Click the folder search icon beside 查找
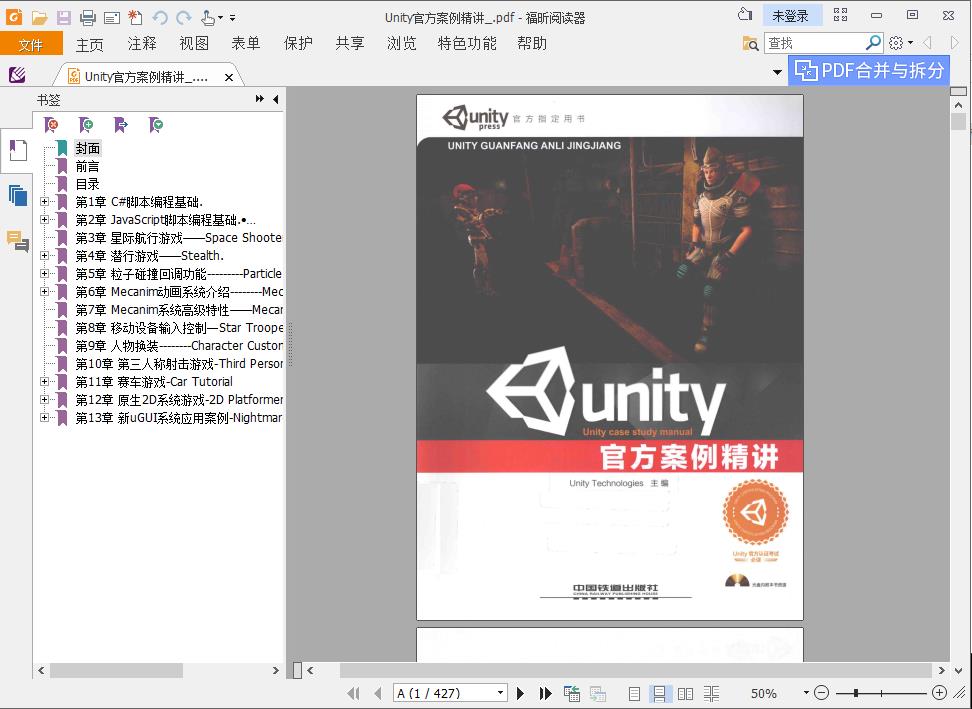 750,43
